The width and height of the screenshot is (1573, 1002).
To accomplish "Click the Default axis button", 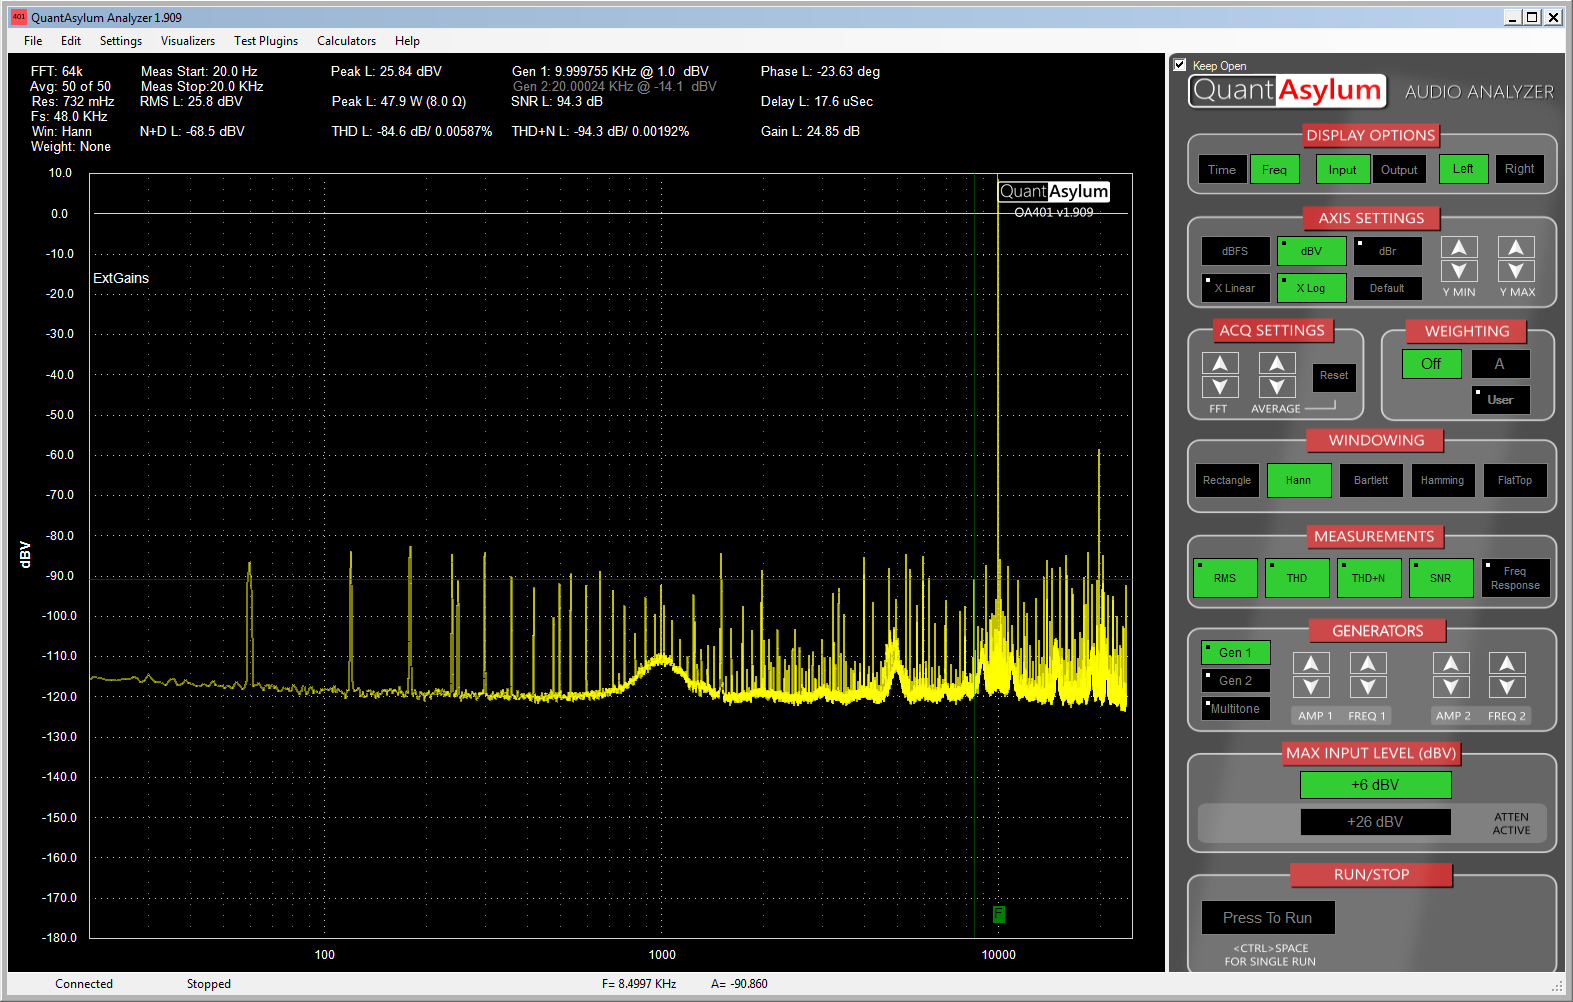I will 1387,288.
